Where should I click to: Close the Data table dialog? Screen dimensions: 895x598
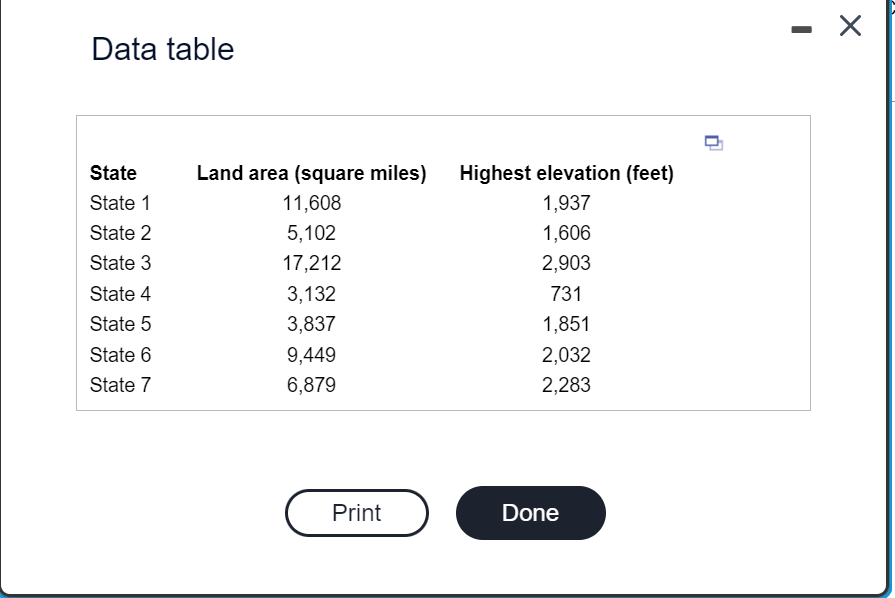pos(849,27)
